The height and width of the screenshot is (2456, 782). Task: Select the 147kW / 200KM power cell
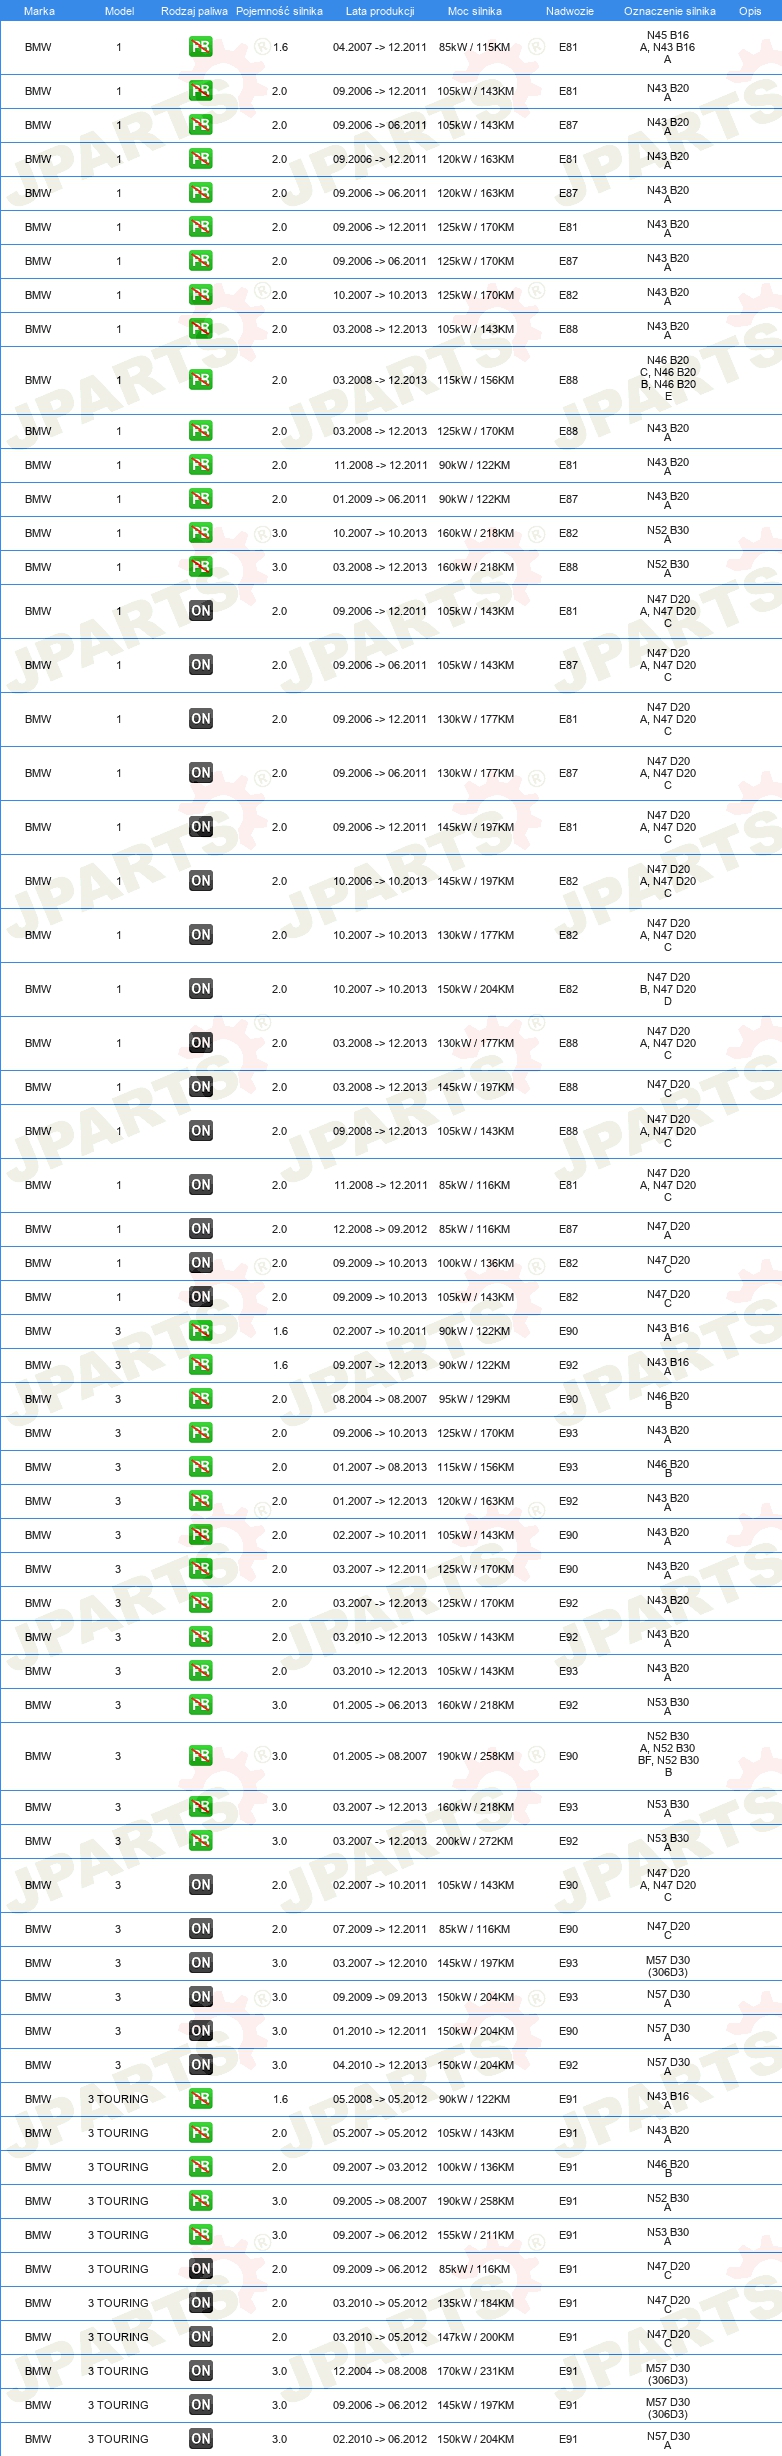(475, 2337)
